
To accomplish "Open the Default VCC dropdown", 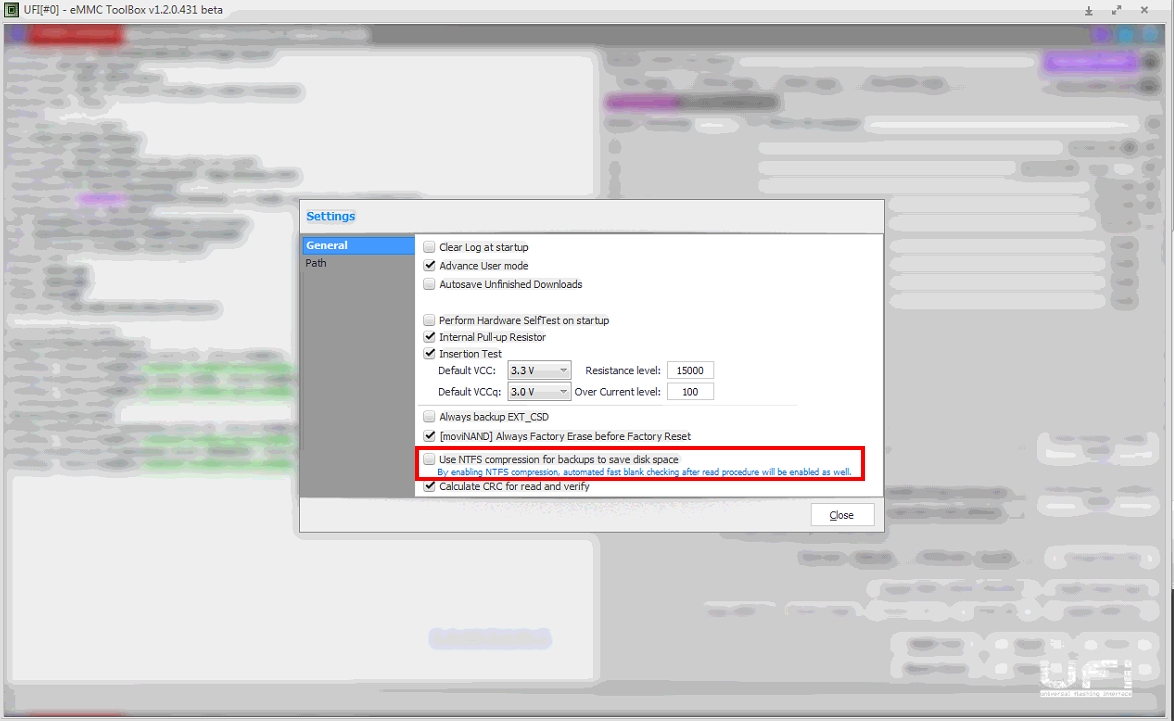I will (539, 371).
